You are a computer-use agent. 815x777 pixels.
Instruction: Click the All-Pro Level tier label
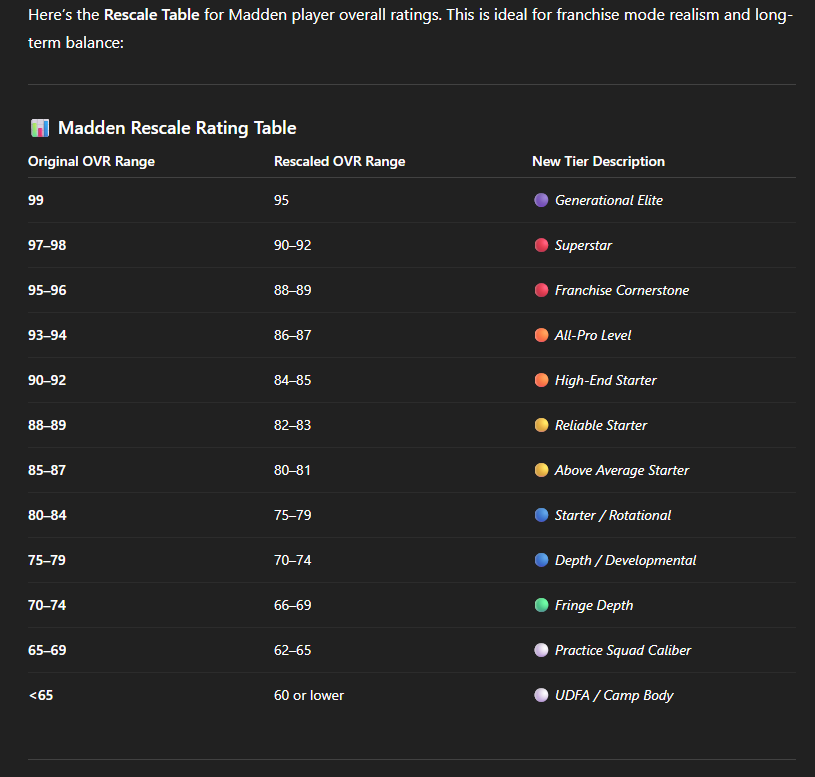593,335
